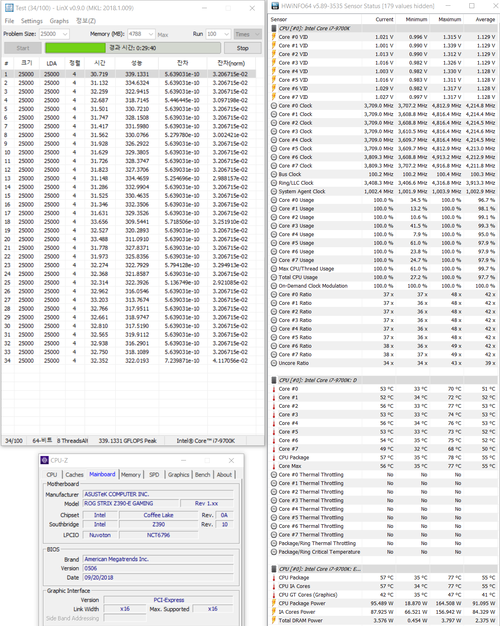This screenshot has width=500, height=626.
Task: Click the motherboard Model field in CPU-Z
Action: 130,503
